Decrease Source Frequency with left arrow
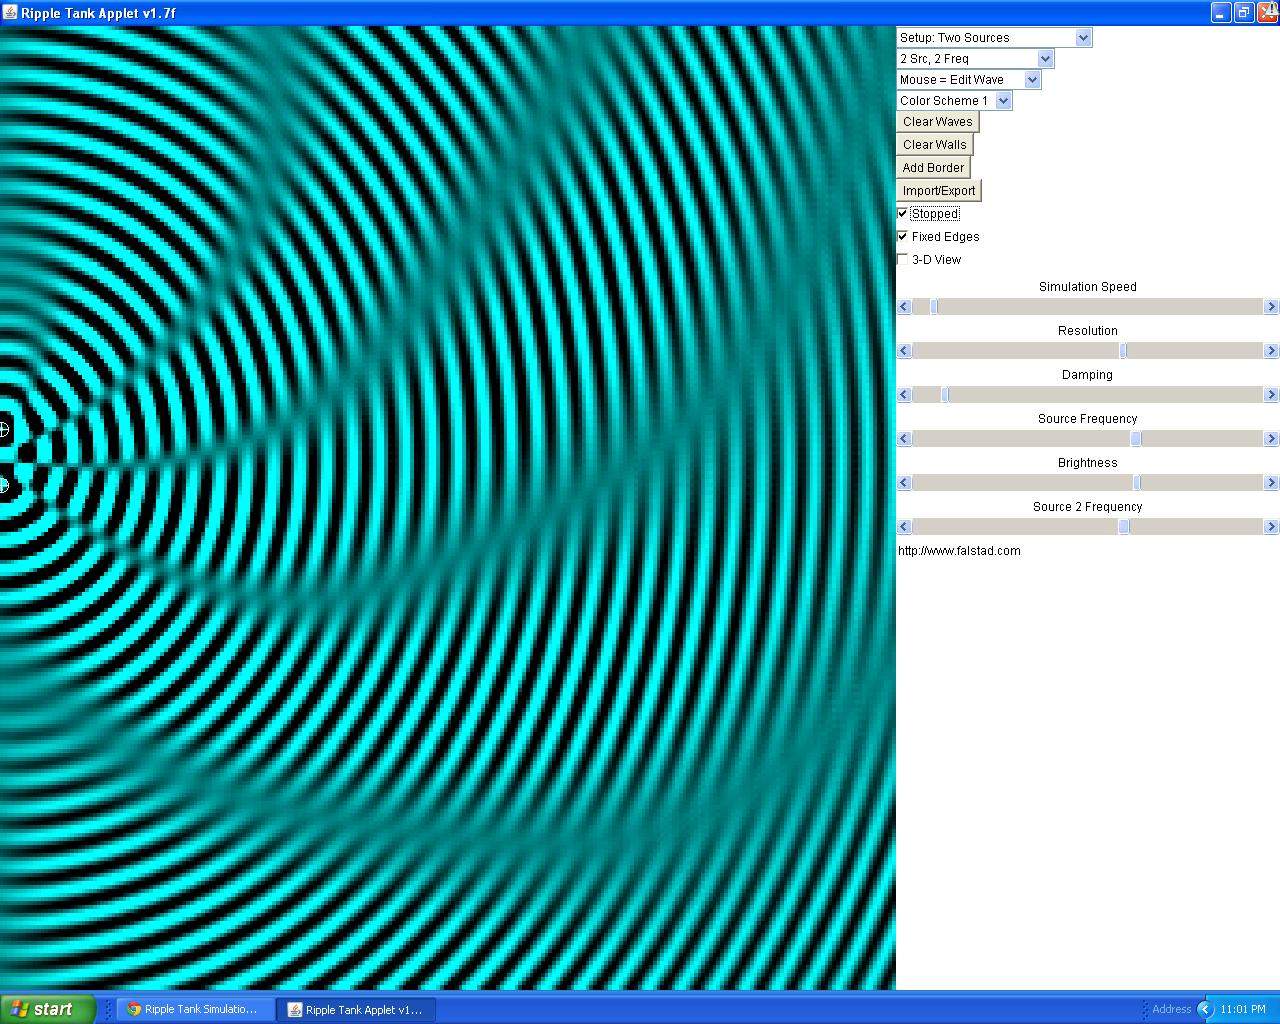 pos(904,439)
